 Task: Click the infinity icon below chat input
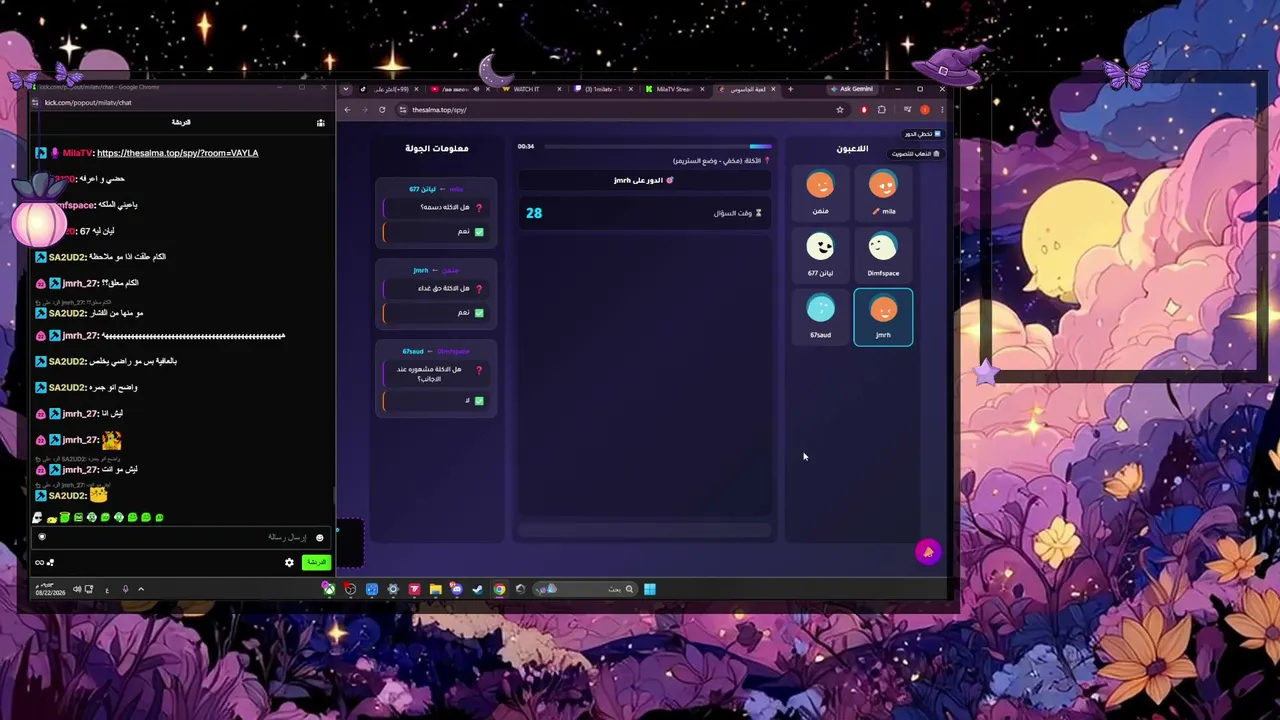click(39, 562)
